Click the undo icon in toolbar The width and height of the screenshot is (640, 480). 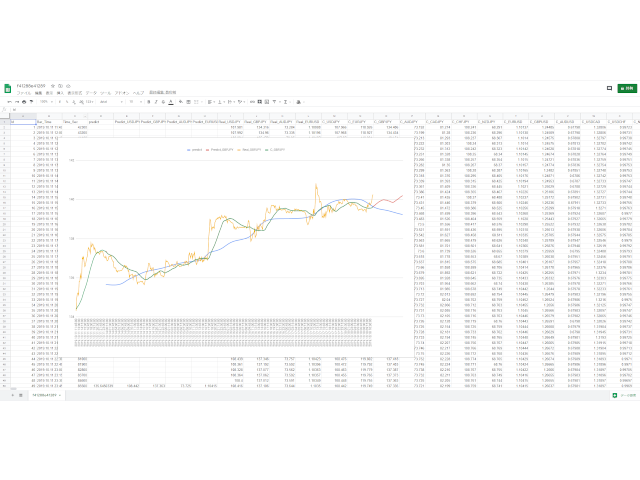pos(9,102)
